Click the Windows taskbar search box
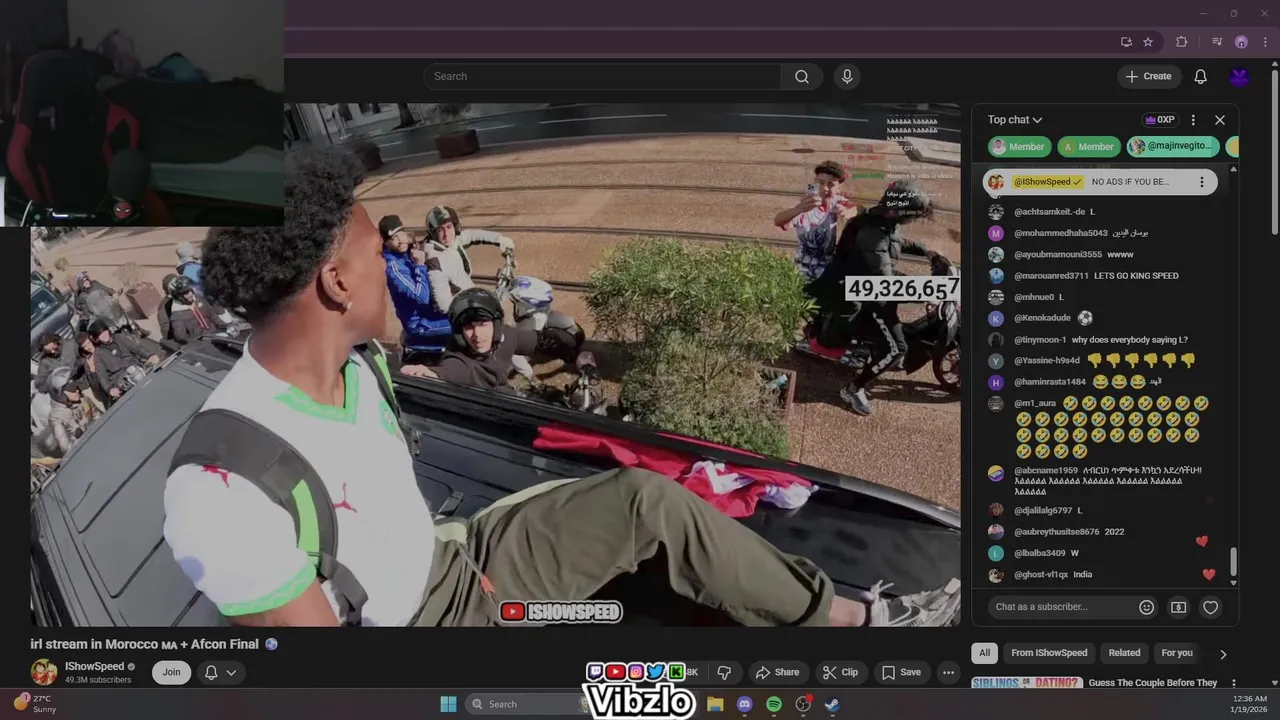 coord(528,704)
